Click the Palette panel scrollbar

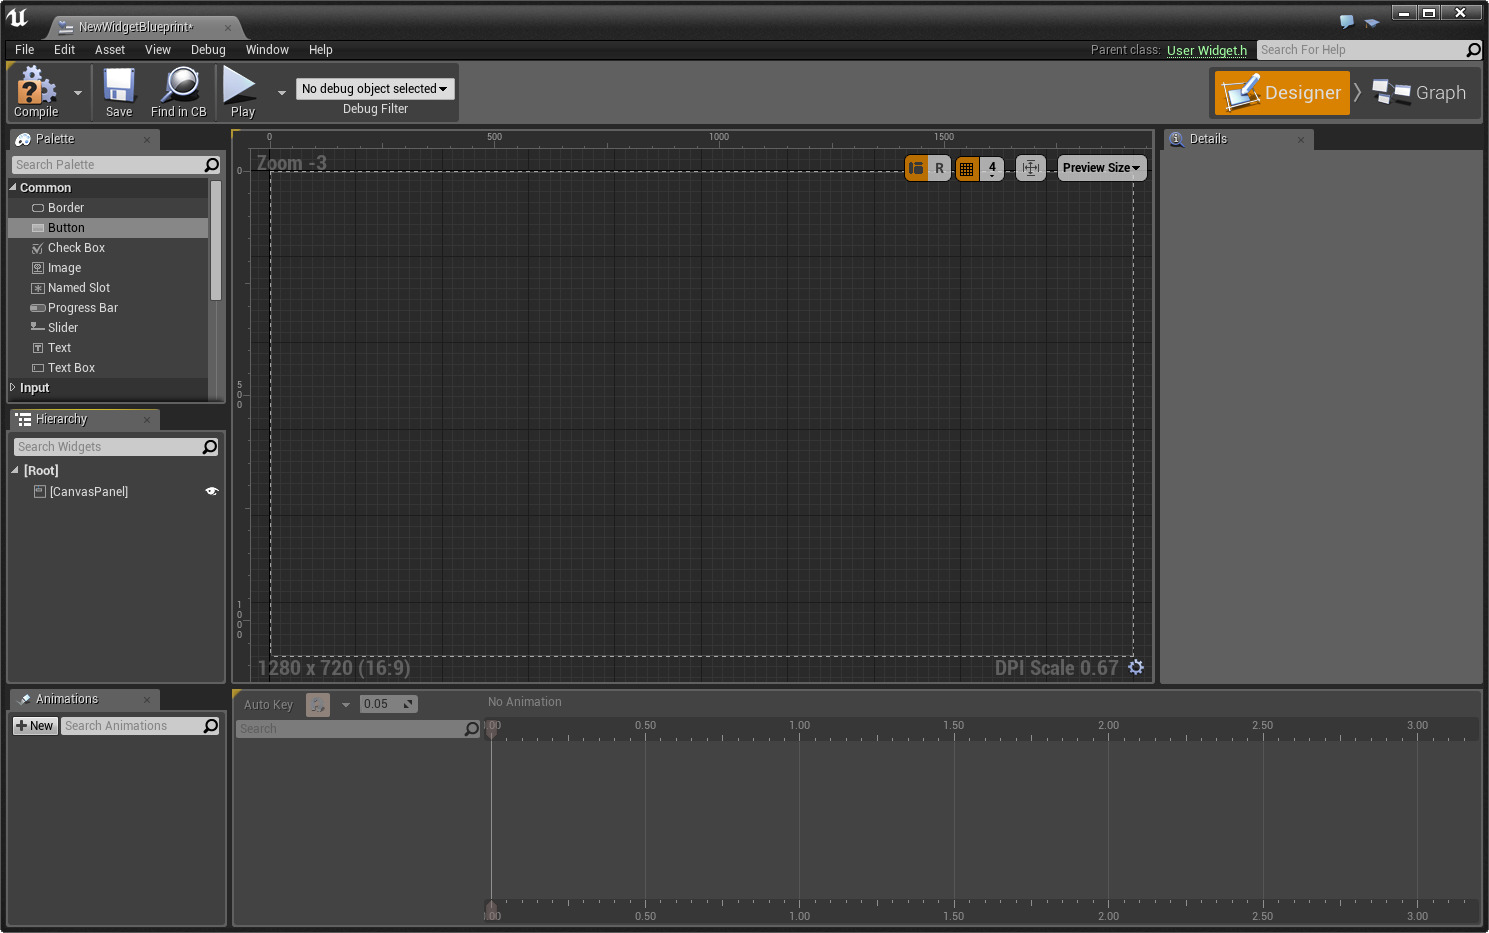click(x=215, y=240)
